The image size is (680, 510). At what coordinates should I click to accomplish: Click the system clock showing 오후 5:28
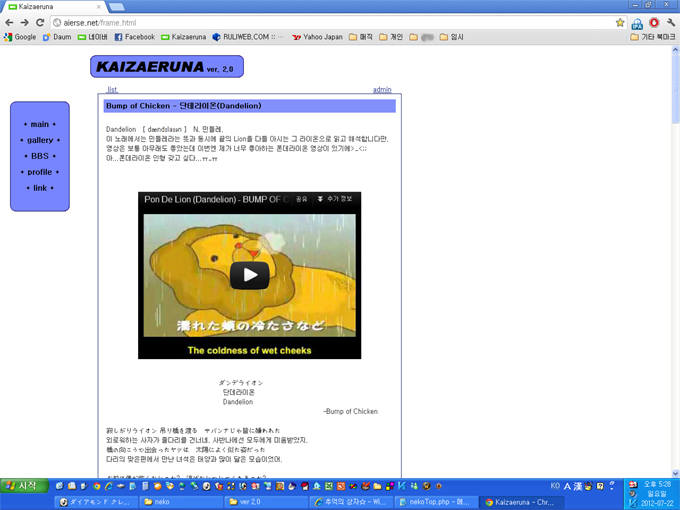click(657, 484)
